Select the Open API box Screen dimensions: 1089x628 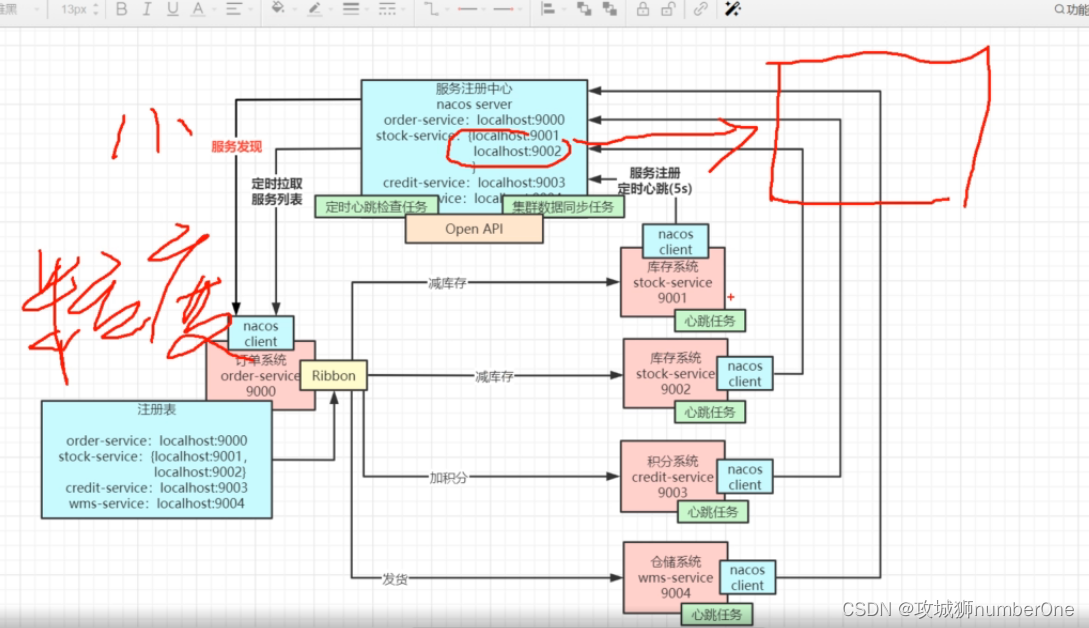coord(474,229)
